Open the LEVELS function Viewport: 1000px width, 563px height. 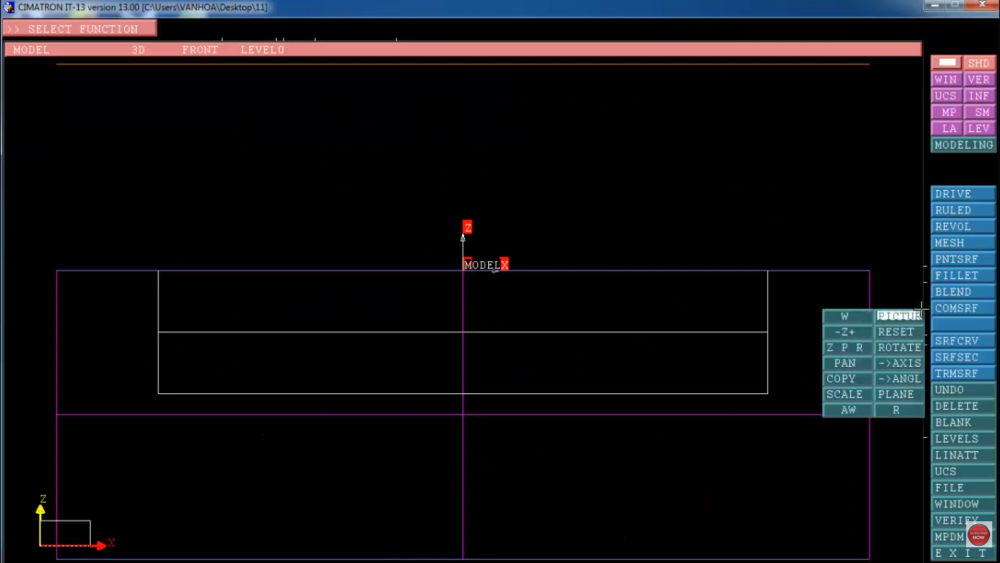pyautogui.click(x=962, y=439)
